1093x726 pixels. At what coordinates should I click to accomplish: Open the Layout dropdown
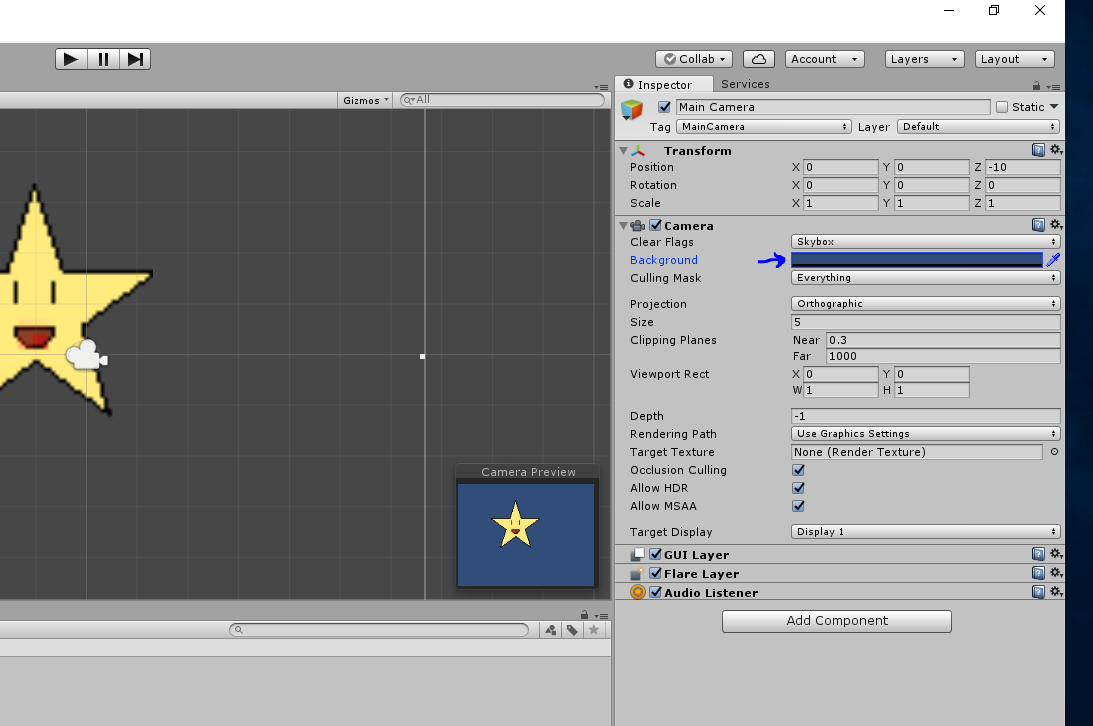(1014, 59)
